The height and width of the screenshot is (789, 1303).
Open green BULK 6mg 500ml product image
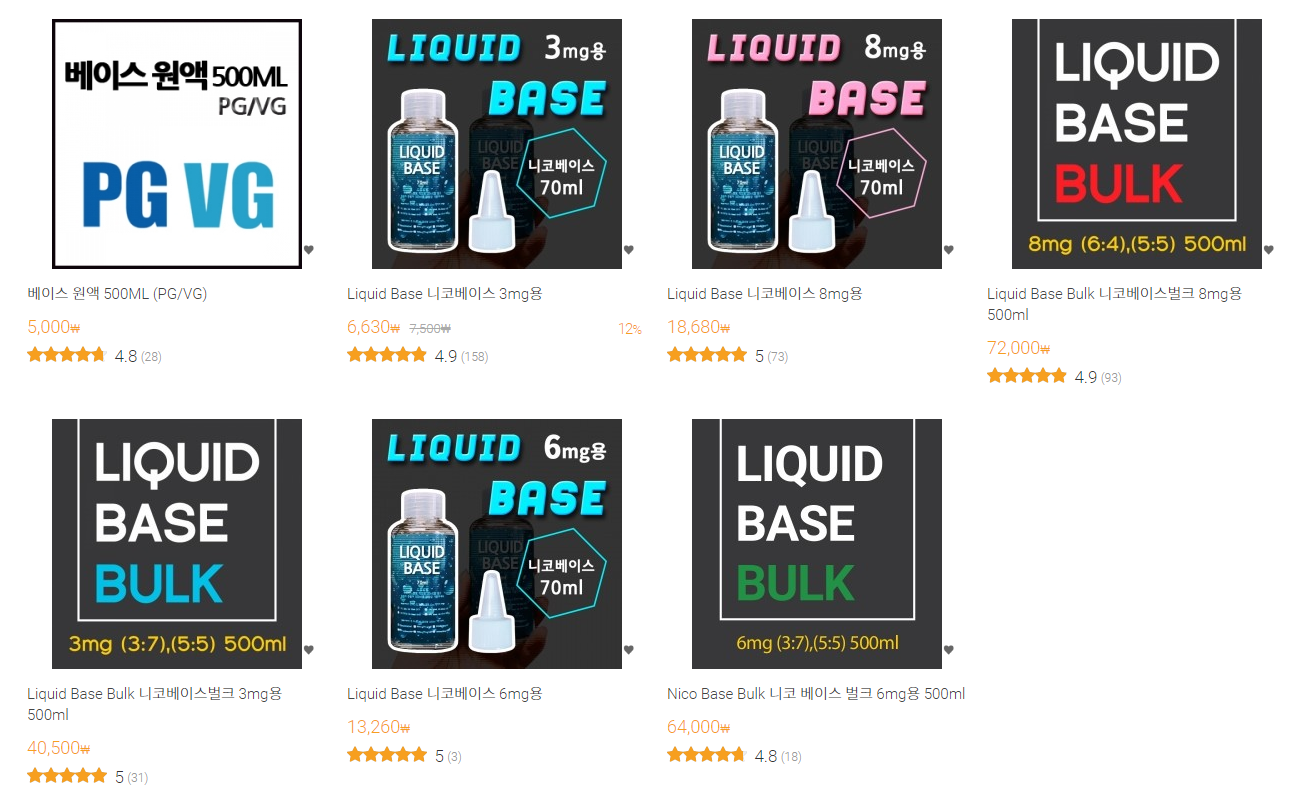pyautogui.click(x=817, y=544)
